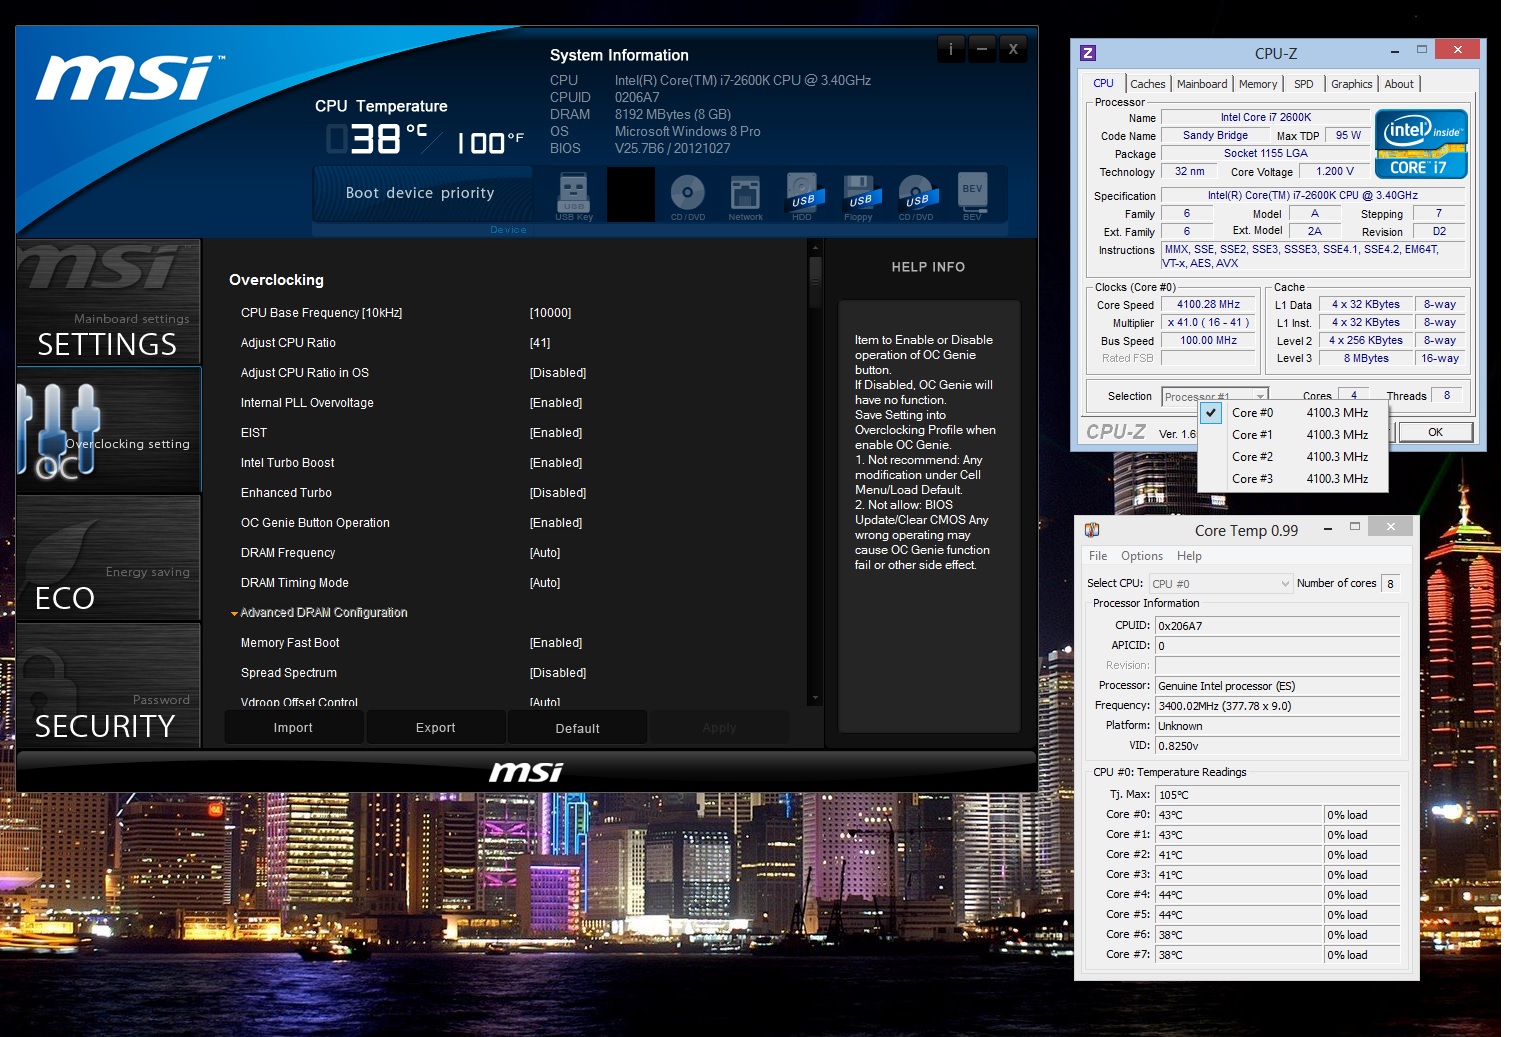The height and width of the screenshot is (1037, 1520).
Task: Click the Core Voltage value in CPU-Z
Action: pos(1334,172)
